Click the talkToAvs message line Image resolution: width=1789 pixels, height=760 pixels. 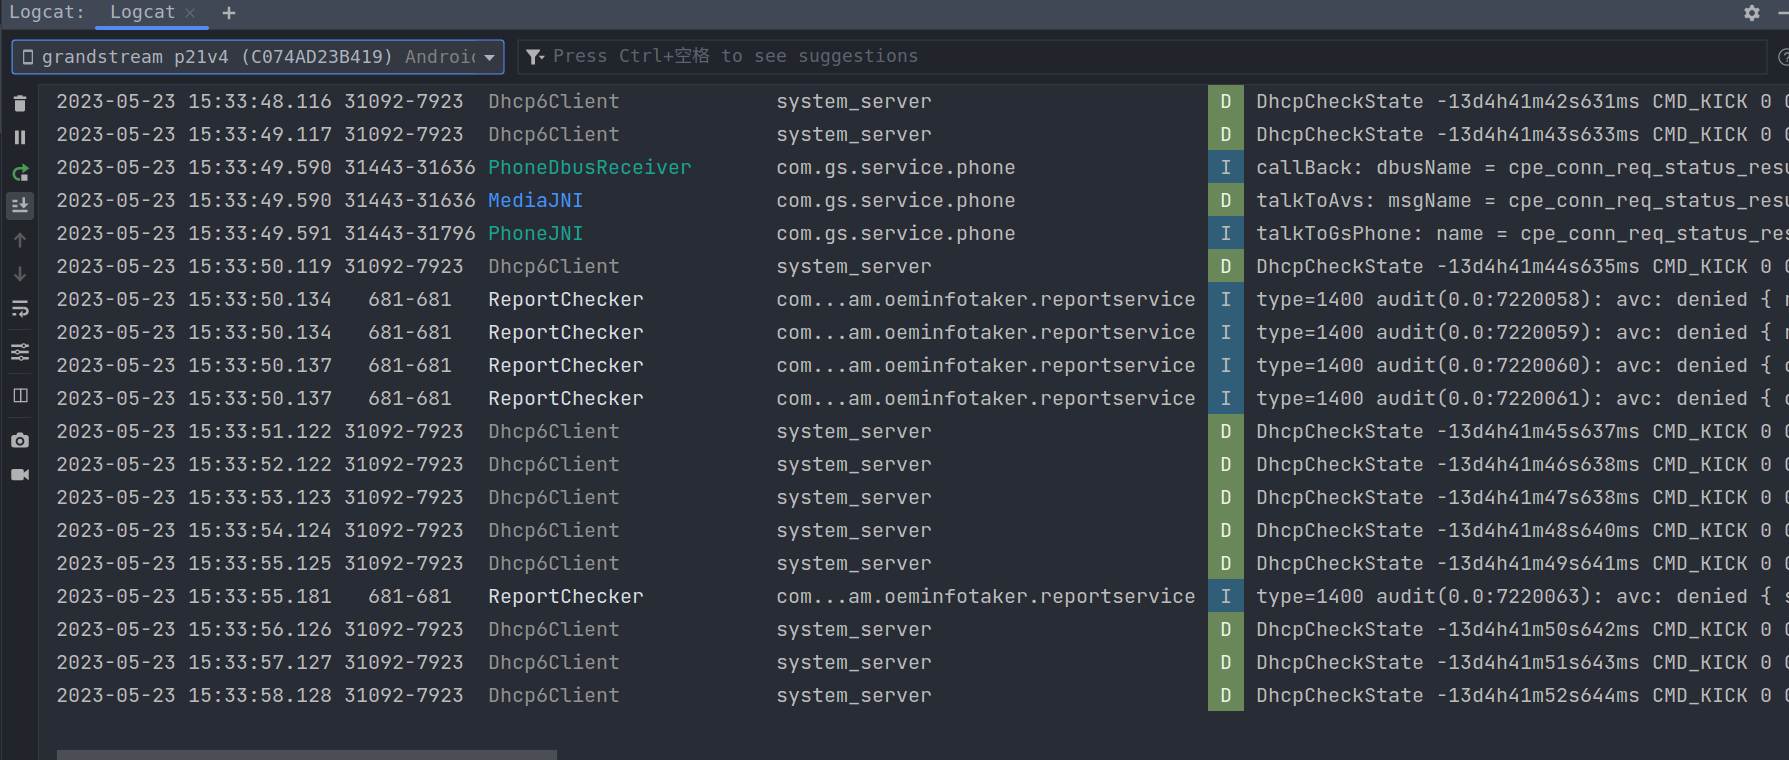[x=1521, y=200]
